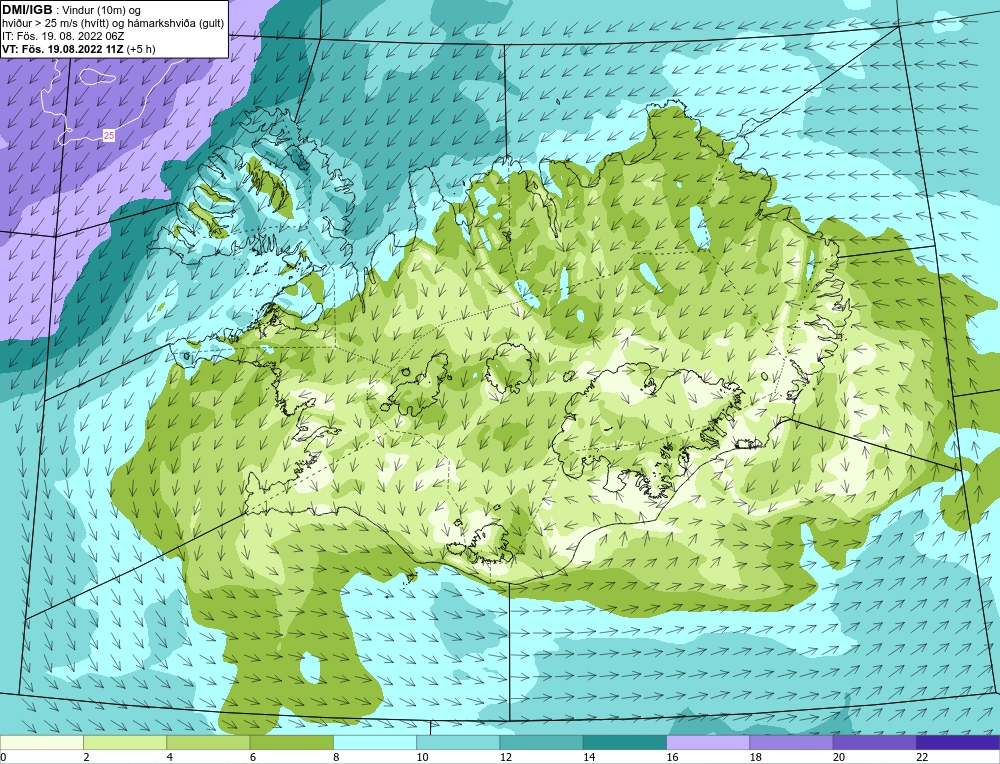Click the '25' gust contour label
The width and height of the screenshot is (1000, 764).
point(109,135)
